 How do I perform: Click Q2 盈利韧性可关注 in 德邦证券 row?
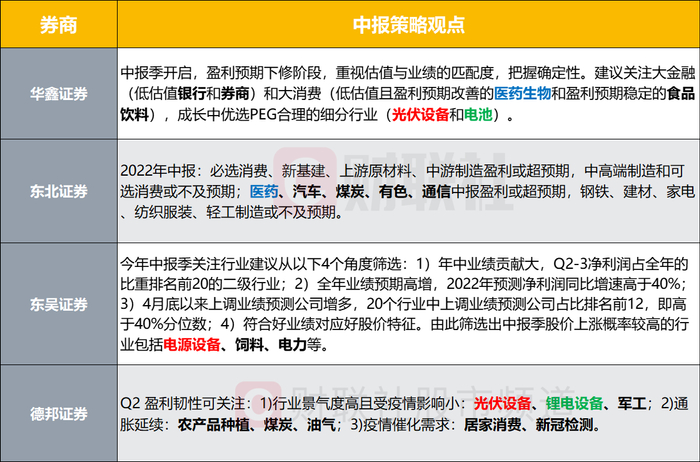[181, 404]
